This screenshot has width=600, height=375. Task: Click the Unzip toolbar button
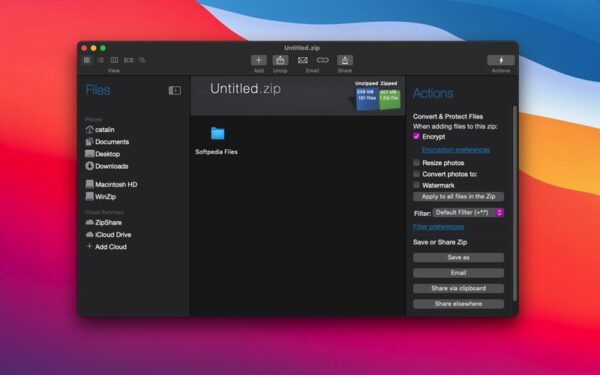[280, 60]
